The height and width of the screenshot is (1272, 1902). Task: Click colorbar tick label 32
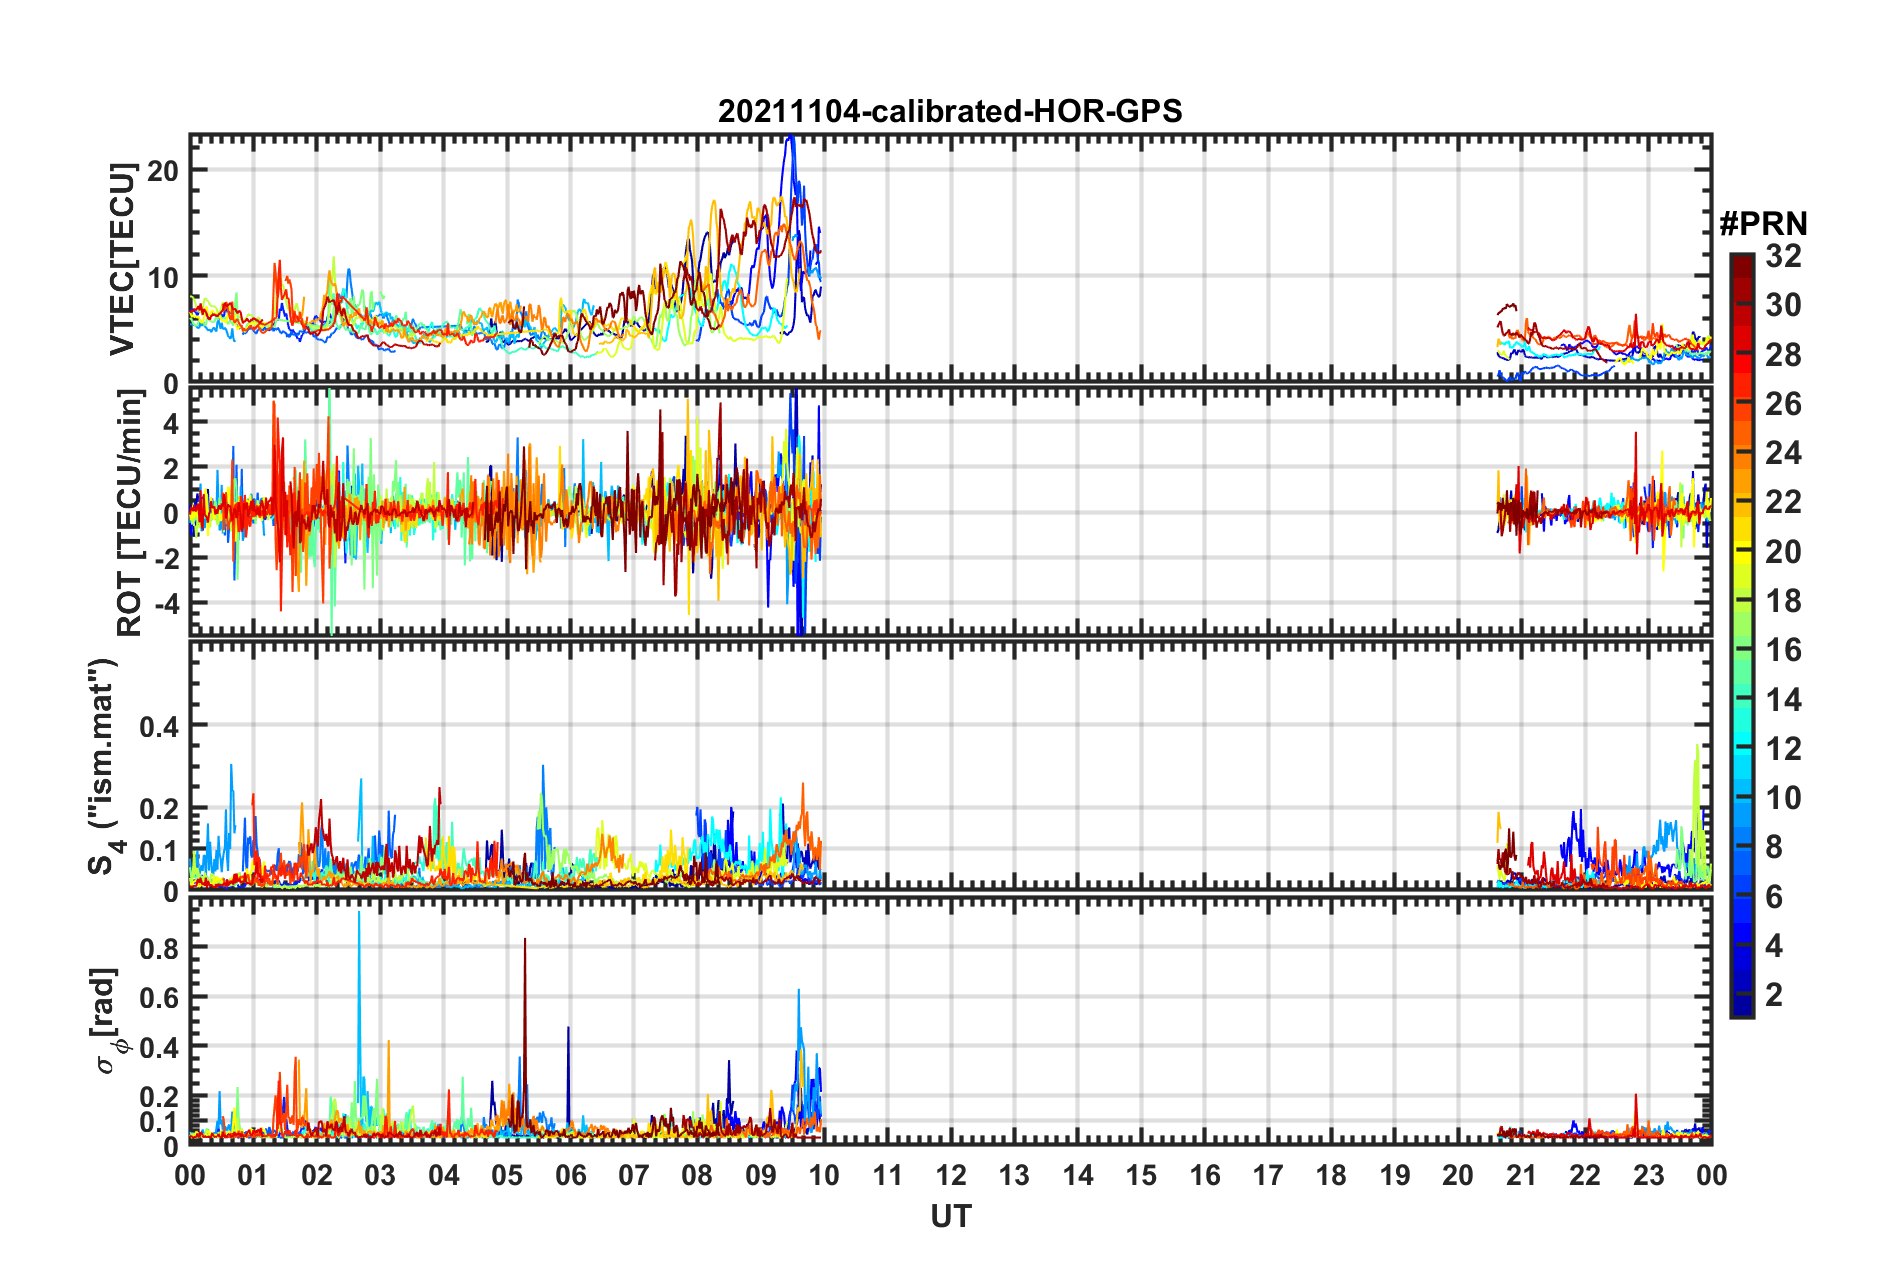point(1783,256)
